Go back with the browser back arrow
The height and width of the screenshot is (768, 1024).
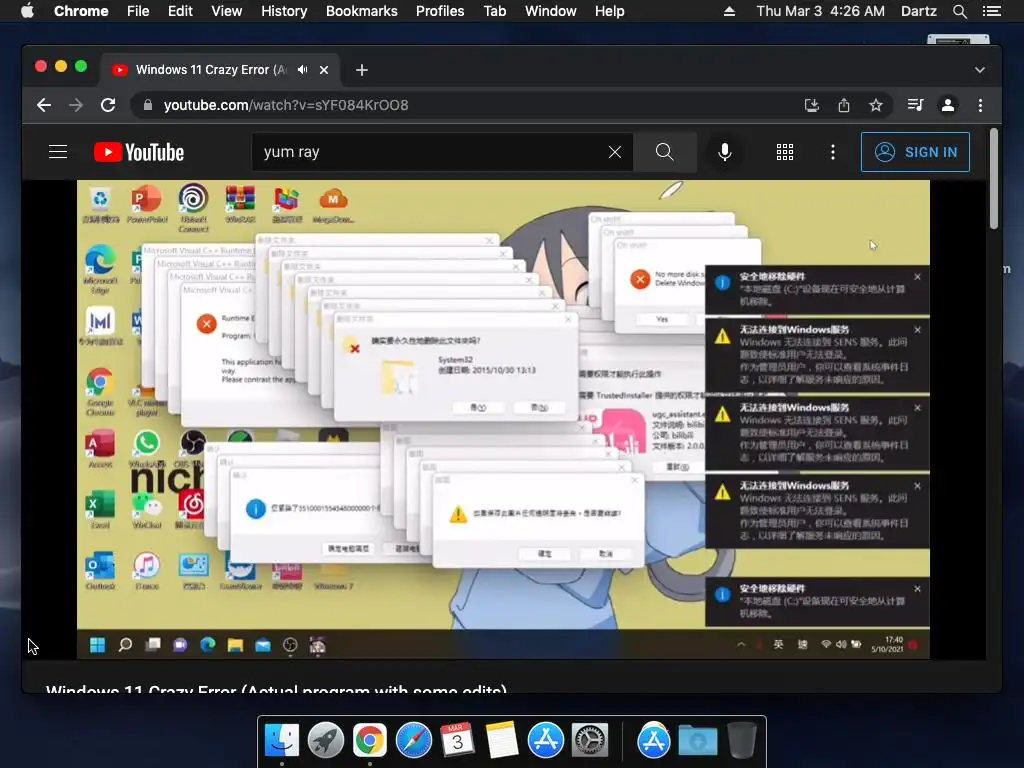44,105
